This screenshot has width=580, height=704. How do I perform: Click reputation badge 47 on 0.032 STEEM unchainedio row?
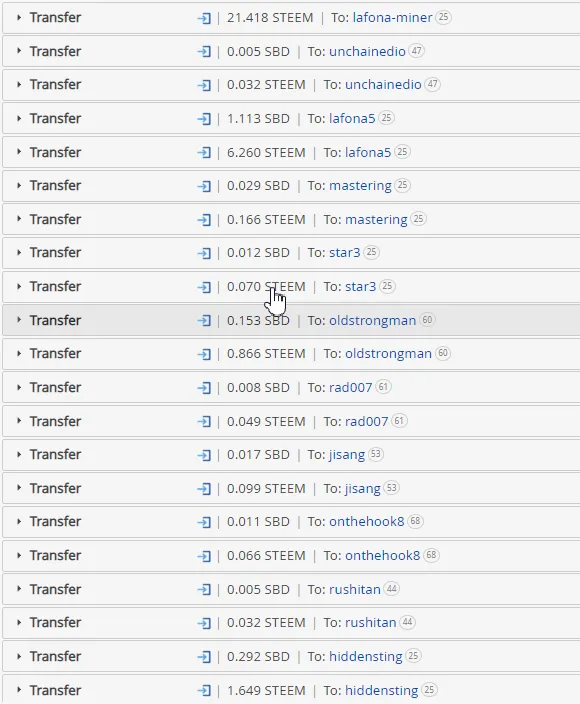click(x=432, y=84)
